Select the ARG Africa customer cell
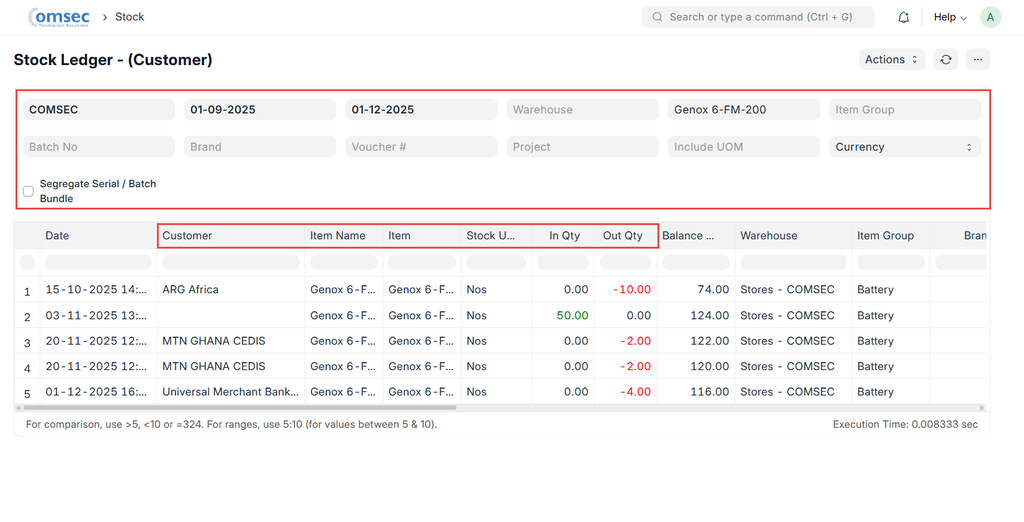 point(190,290)
